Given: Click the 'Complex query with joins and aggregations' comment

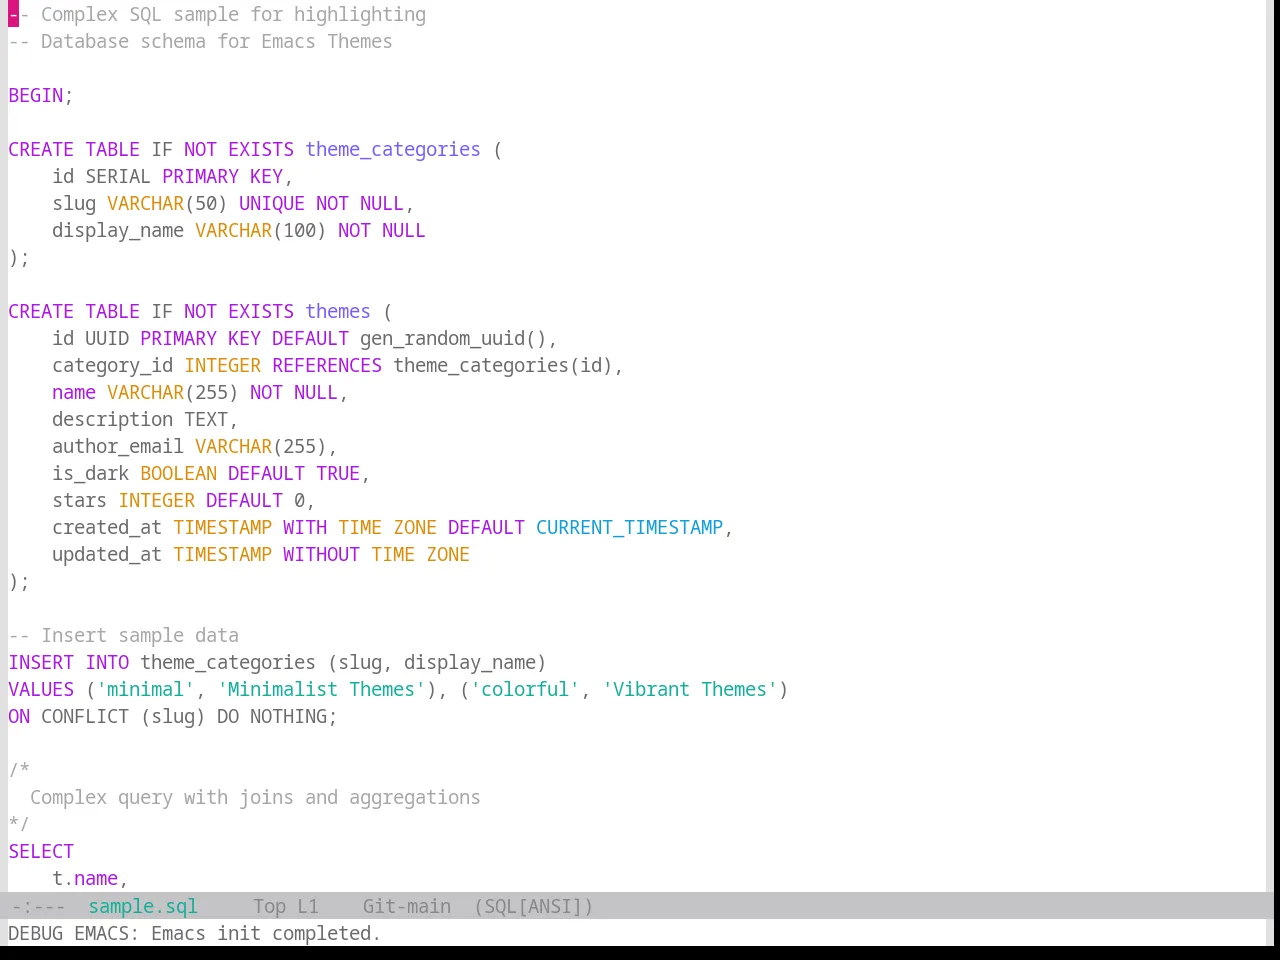Looking at the screenshot, I should coord(255,797).
